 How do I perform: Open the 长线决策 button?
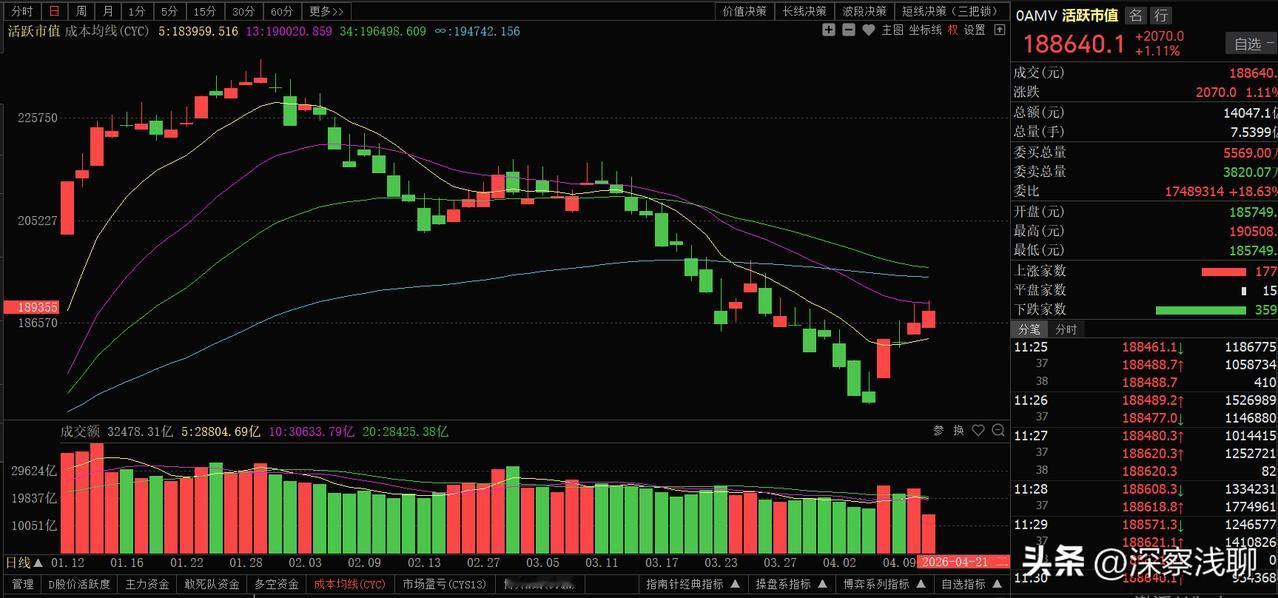(804, 11)
